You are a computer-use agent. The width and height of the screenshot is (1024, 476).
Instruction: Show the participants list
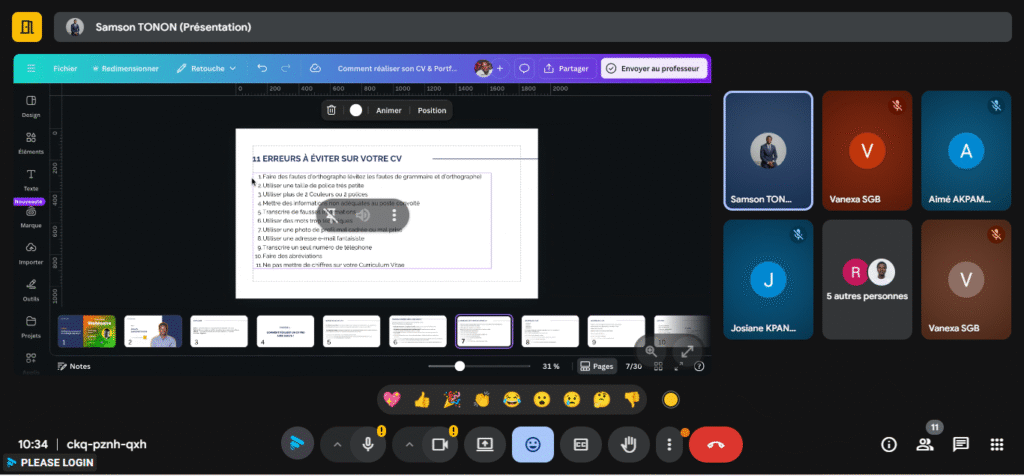(924, 444)
